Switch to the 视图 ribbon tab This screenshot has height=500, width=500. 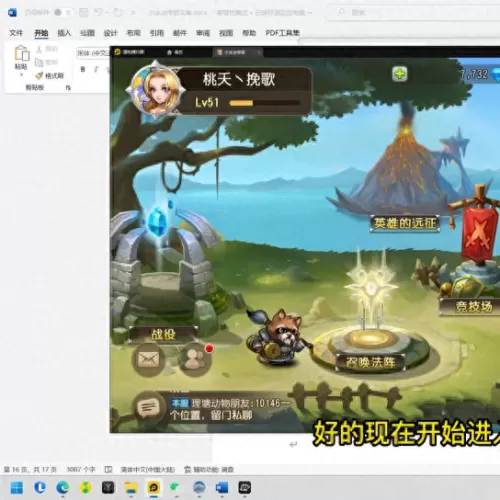click(226, 33)
